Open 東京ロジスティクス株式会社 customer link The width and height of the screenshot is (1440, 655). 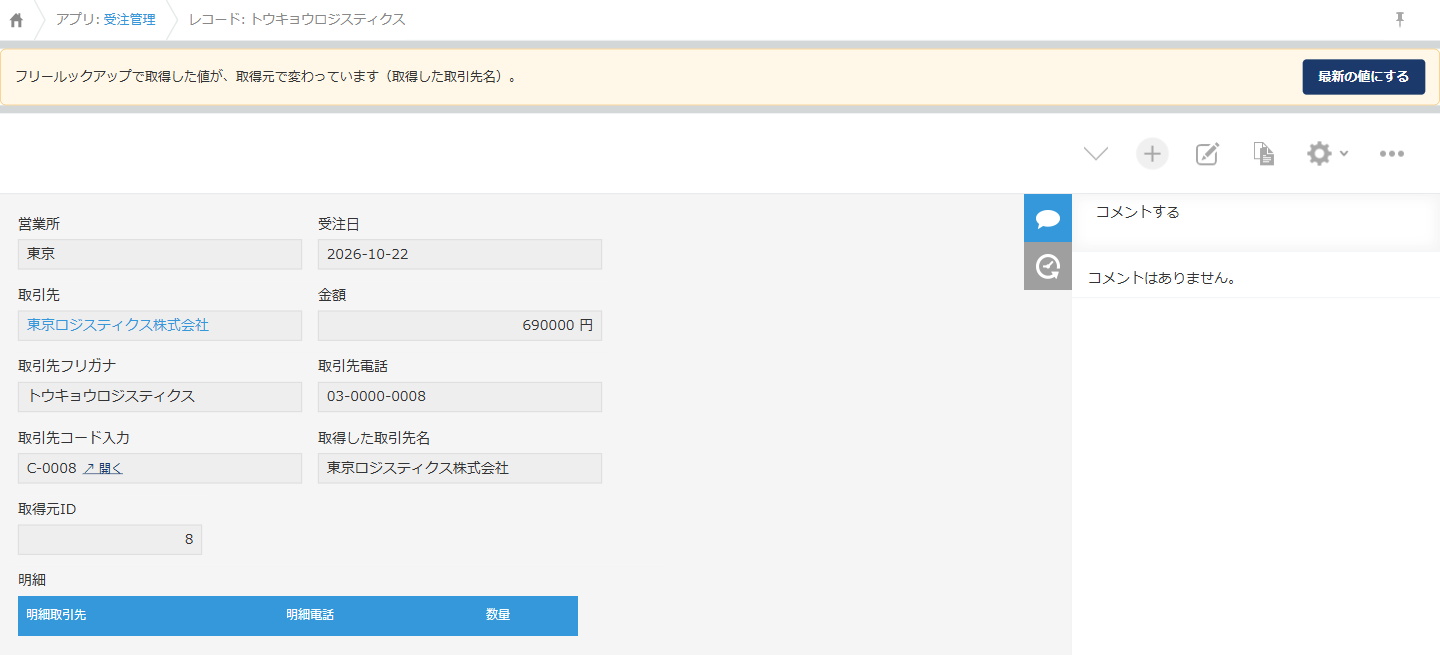[x=118, y=325]
